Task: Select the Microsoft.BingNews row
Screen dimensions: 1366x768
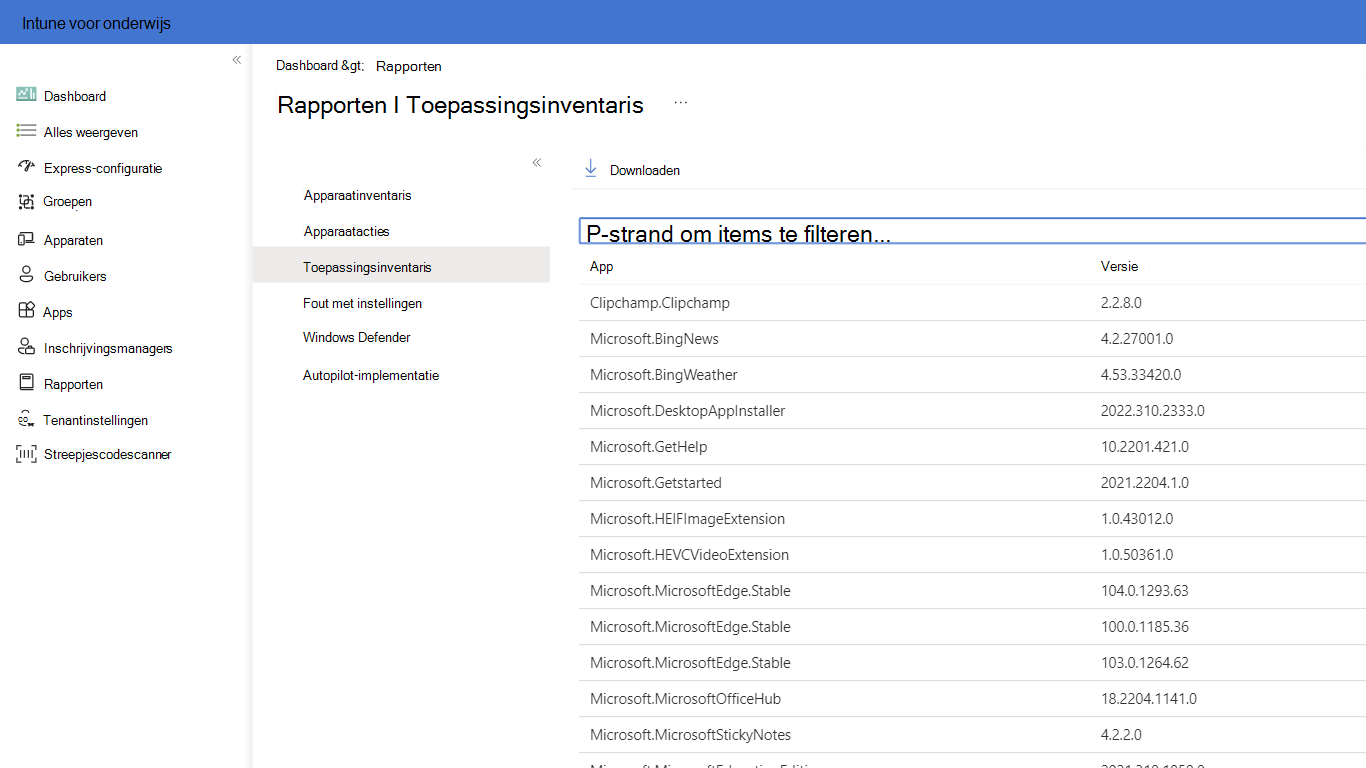Action: [972, 339]
